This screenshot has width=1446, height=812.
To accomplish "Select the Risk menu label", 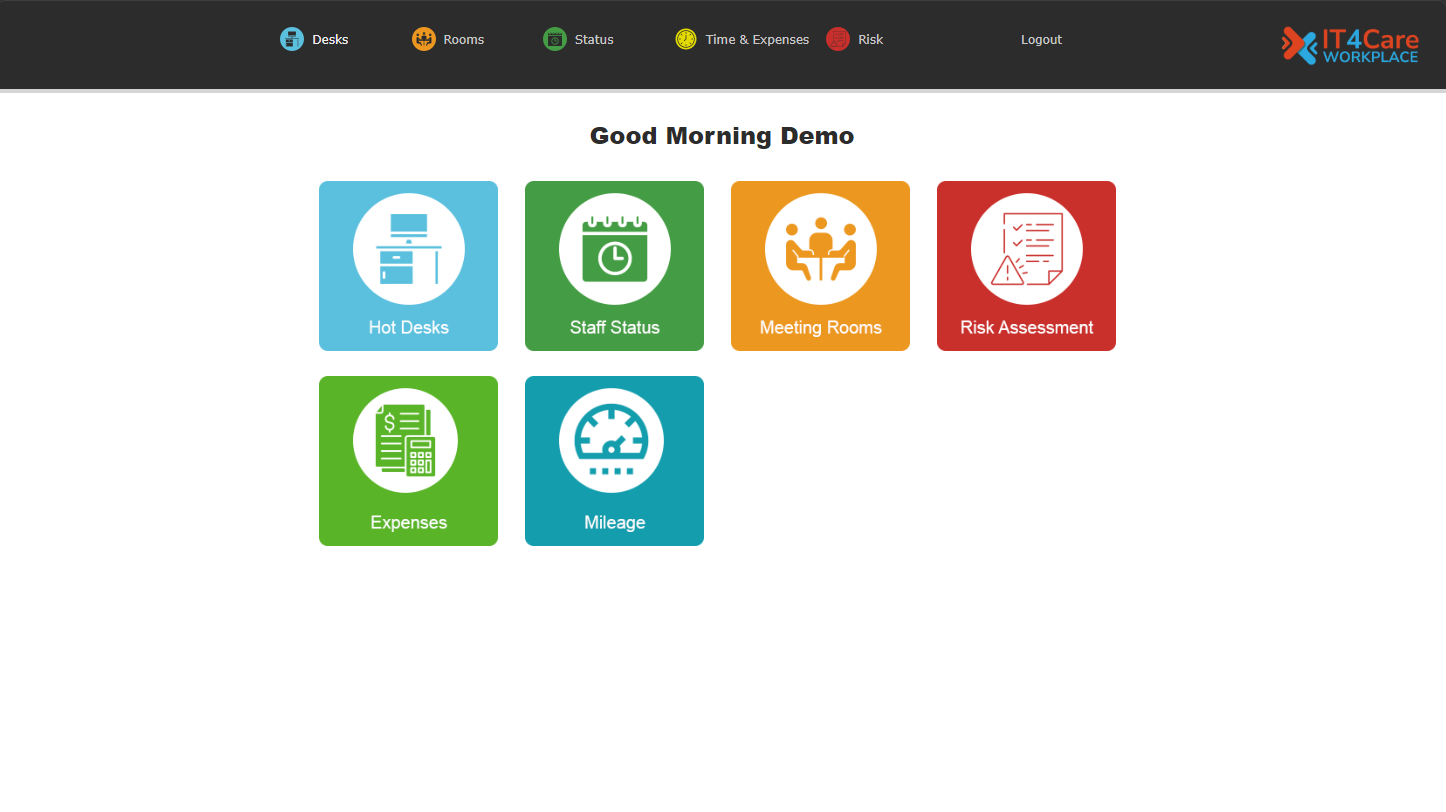I will [x=871, y=40].
